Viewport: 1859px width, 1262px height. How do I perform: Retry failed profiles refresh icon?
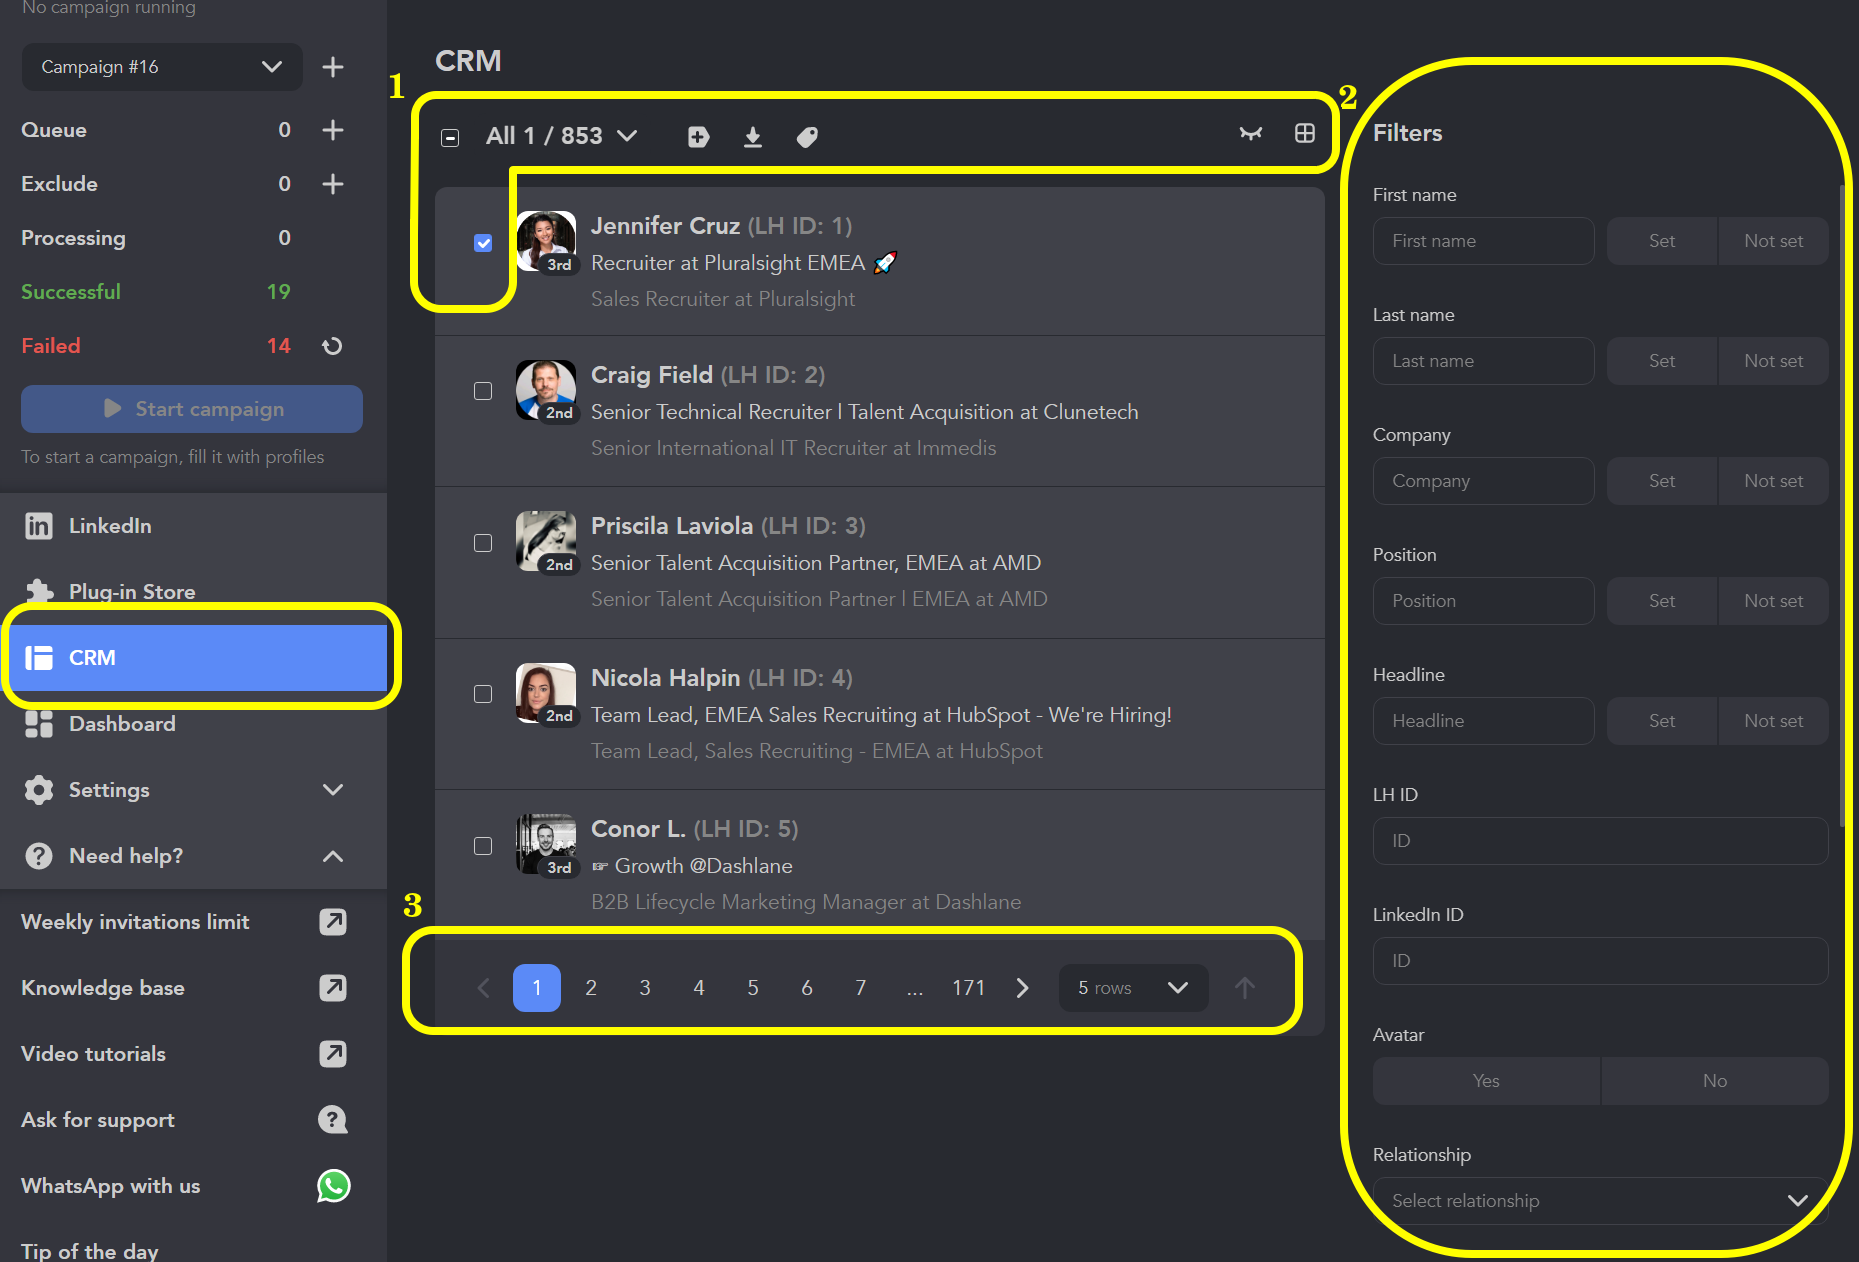(x=332, y=346)
